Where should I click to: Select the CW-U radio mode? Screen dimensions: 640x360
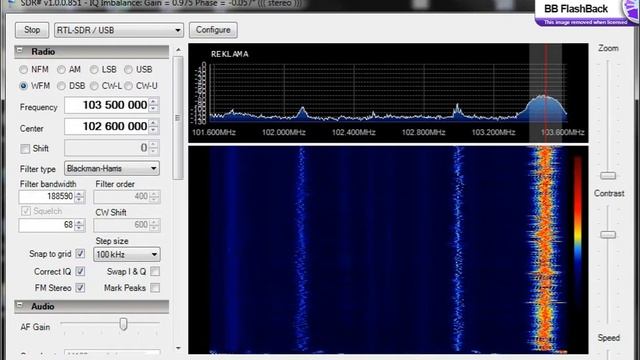coord(128,86)
